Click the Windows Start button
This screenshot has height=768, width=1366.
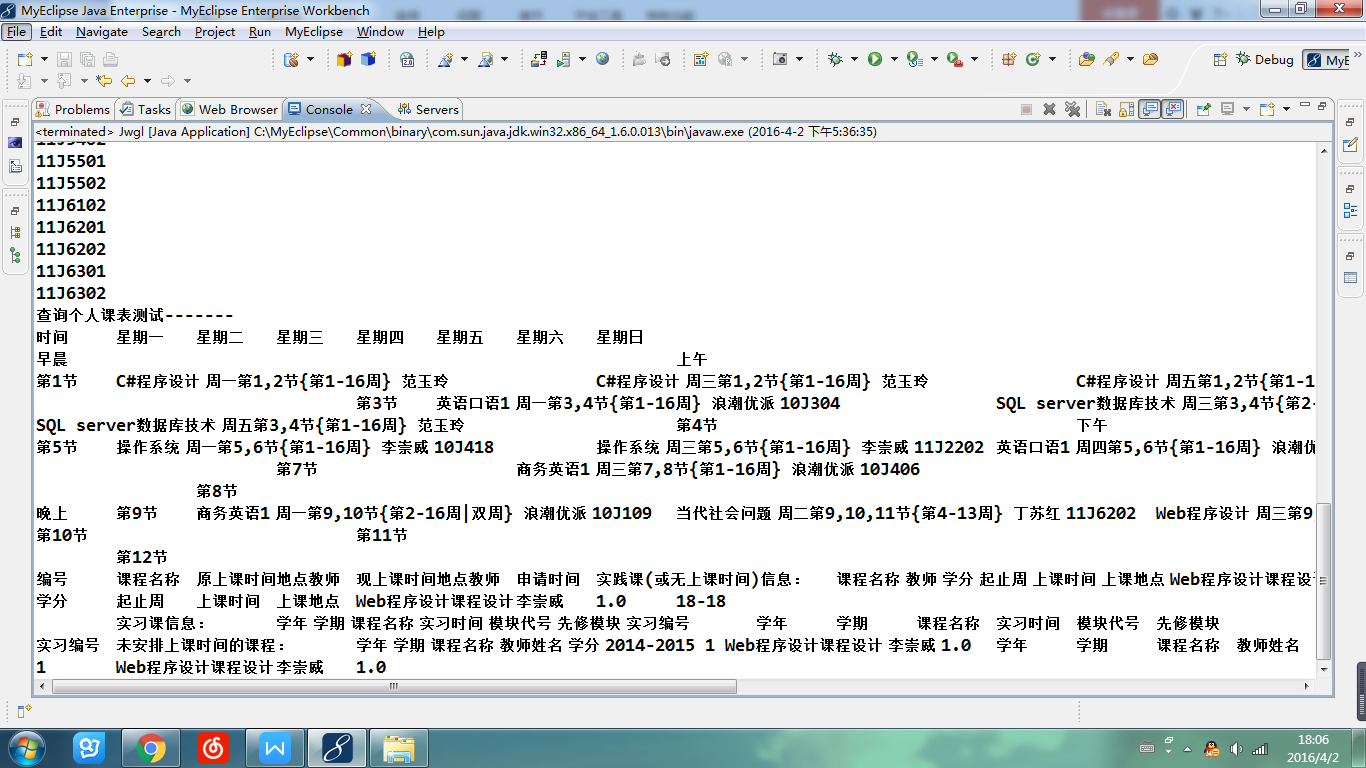click(x=25, y=747)
